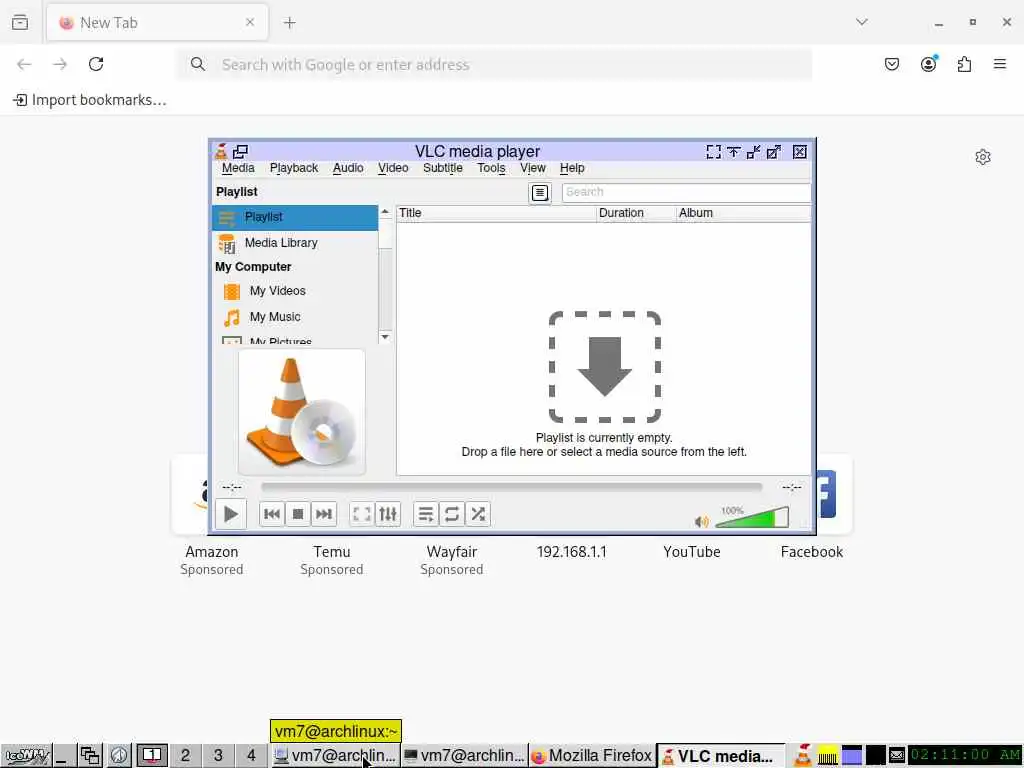
Task: Open the Audio menu in VLC
Action: coord(348,168)
